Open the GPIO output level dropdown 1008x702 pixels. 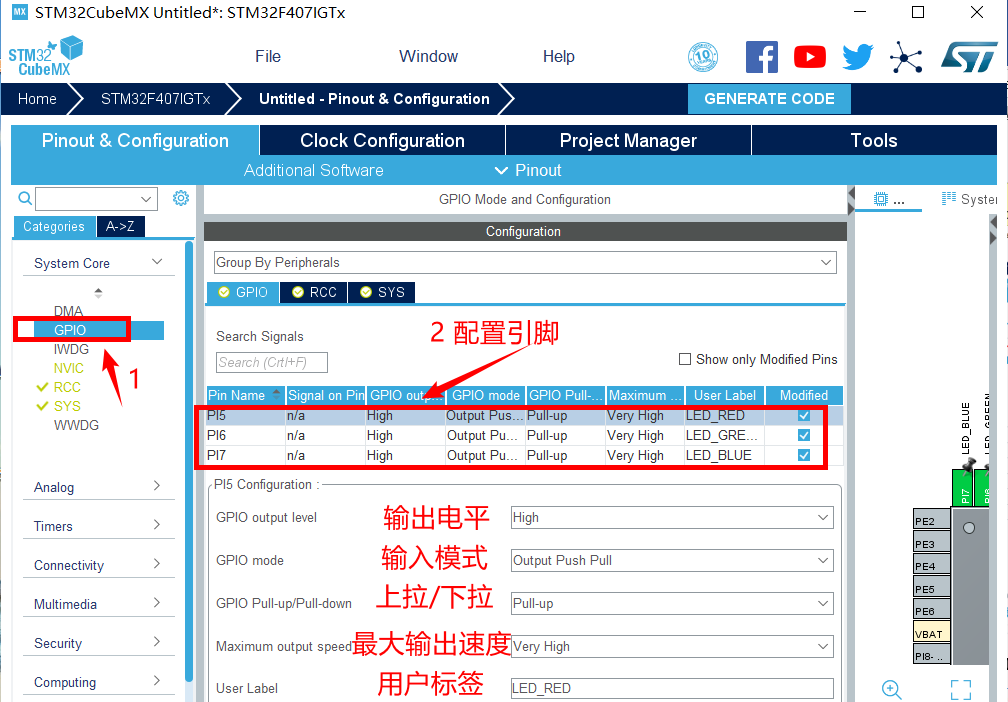(x=672, y=517)
